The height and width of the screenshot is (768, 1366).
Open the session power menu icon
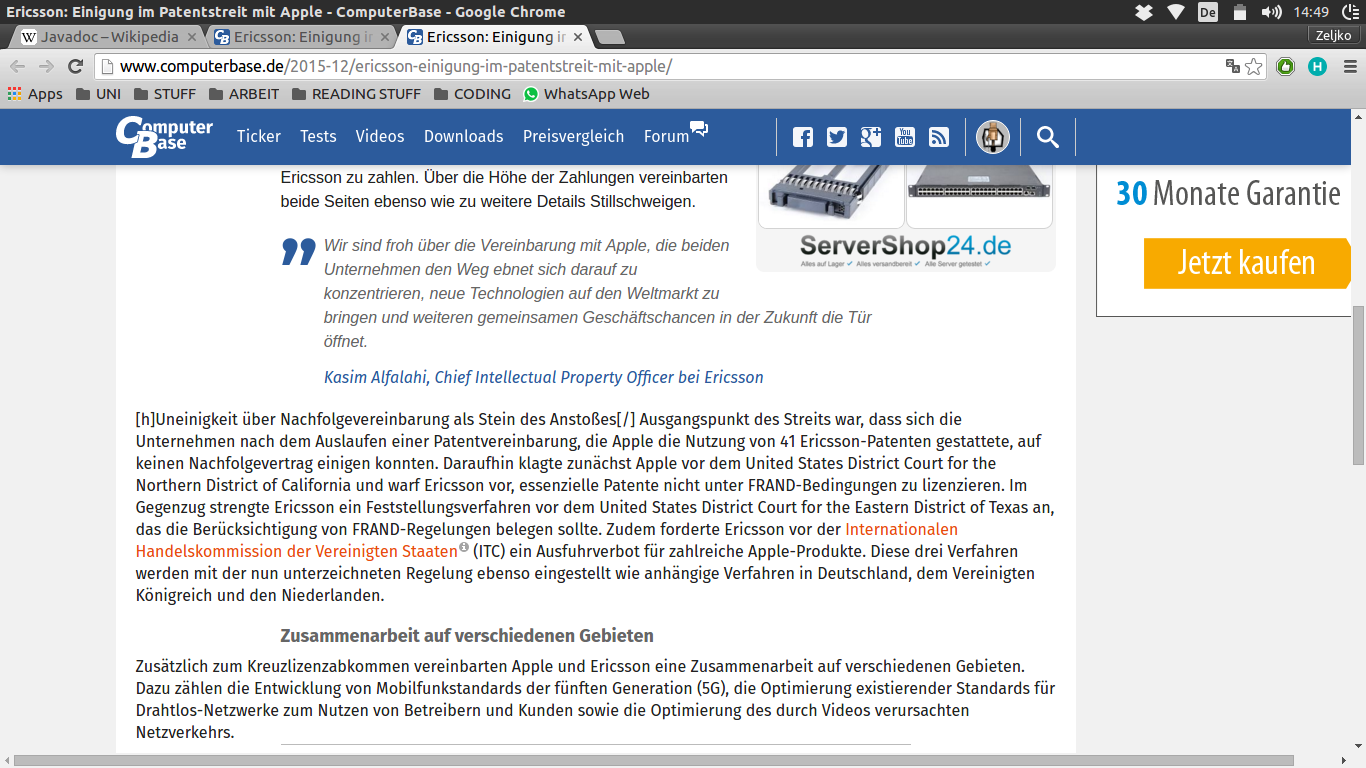(x=1348, y=12)
